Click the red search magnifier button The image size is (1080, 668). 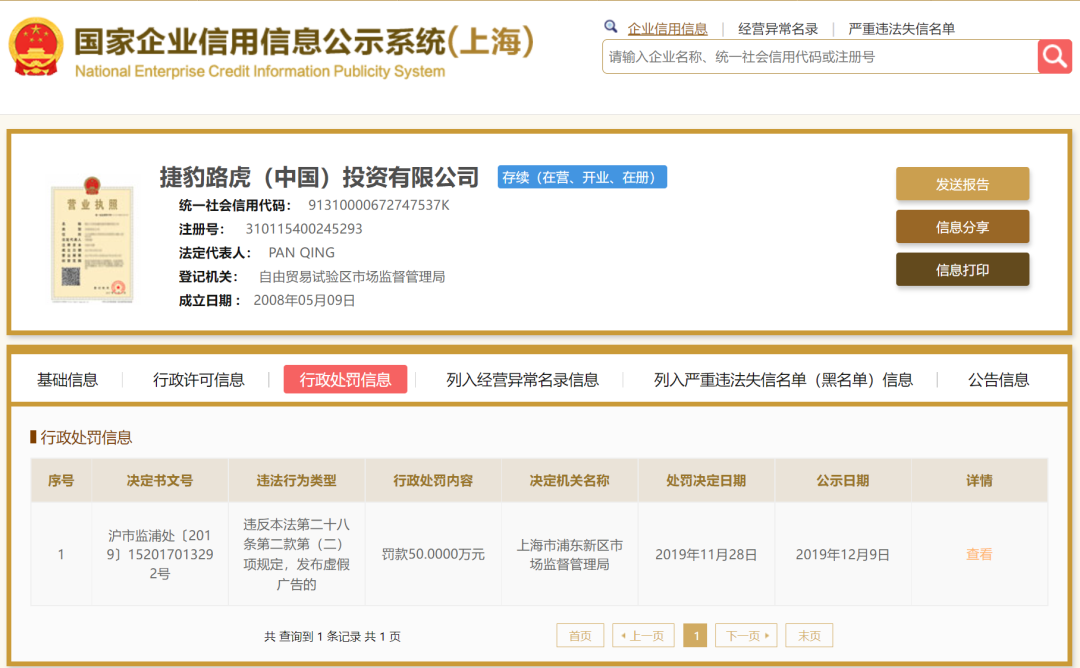(1055, 56)
